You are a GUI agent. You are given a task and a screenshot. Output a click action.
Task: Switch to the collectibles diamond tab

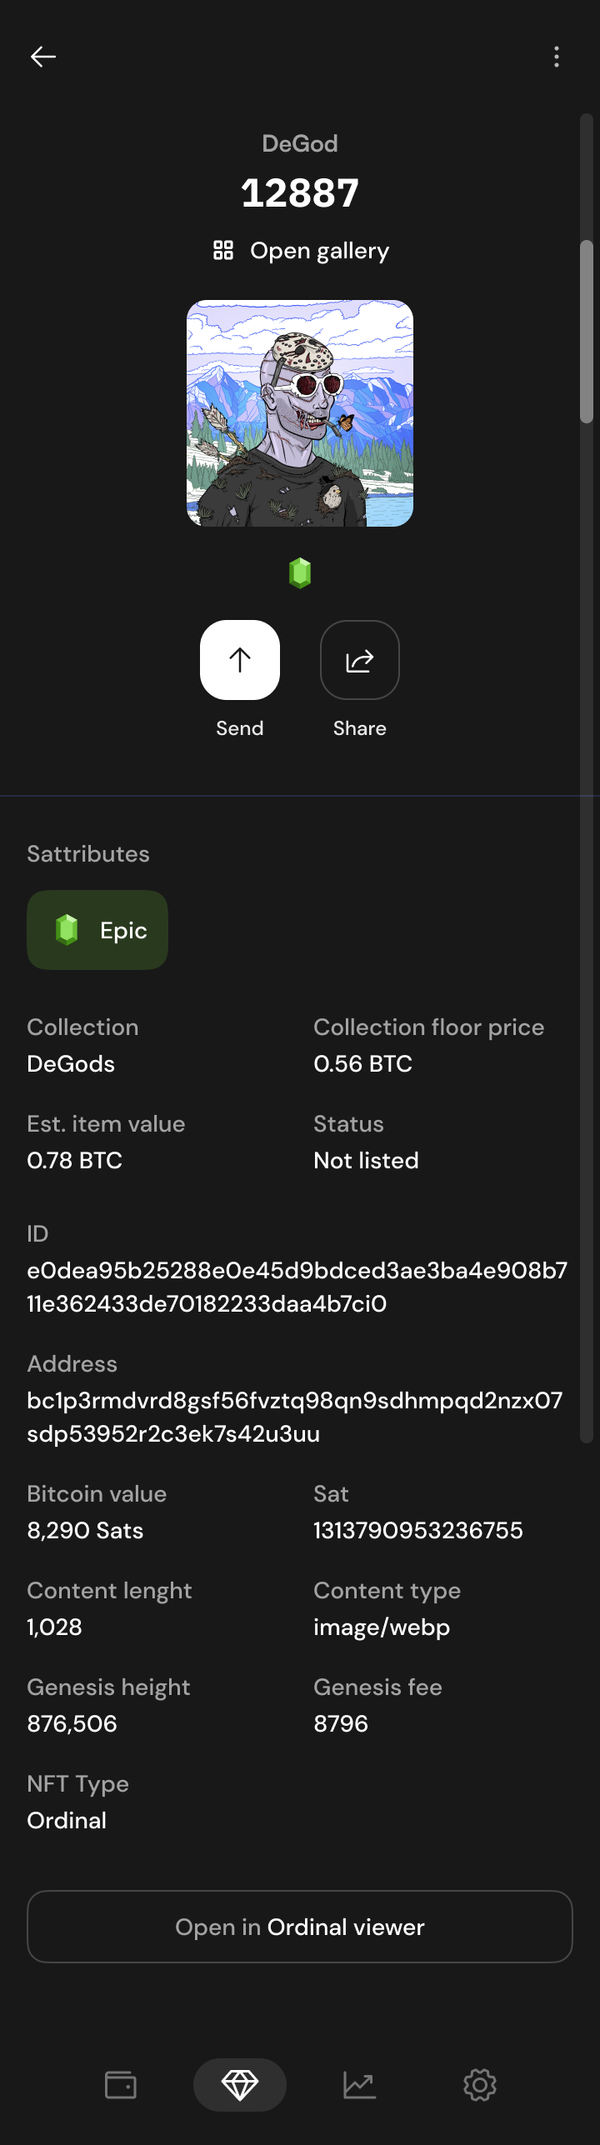tap(240, 2085)
